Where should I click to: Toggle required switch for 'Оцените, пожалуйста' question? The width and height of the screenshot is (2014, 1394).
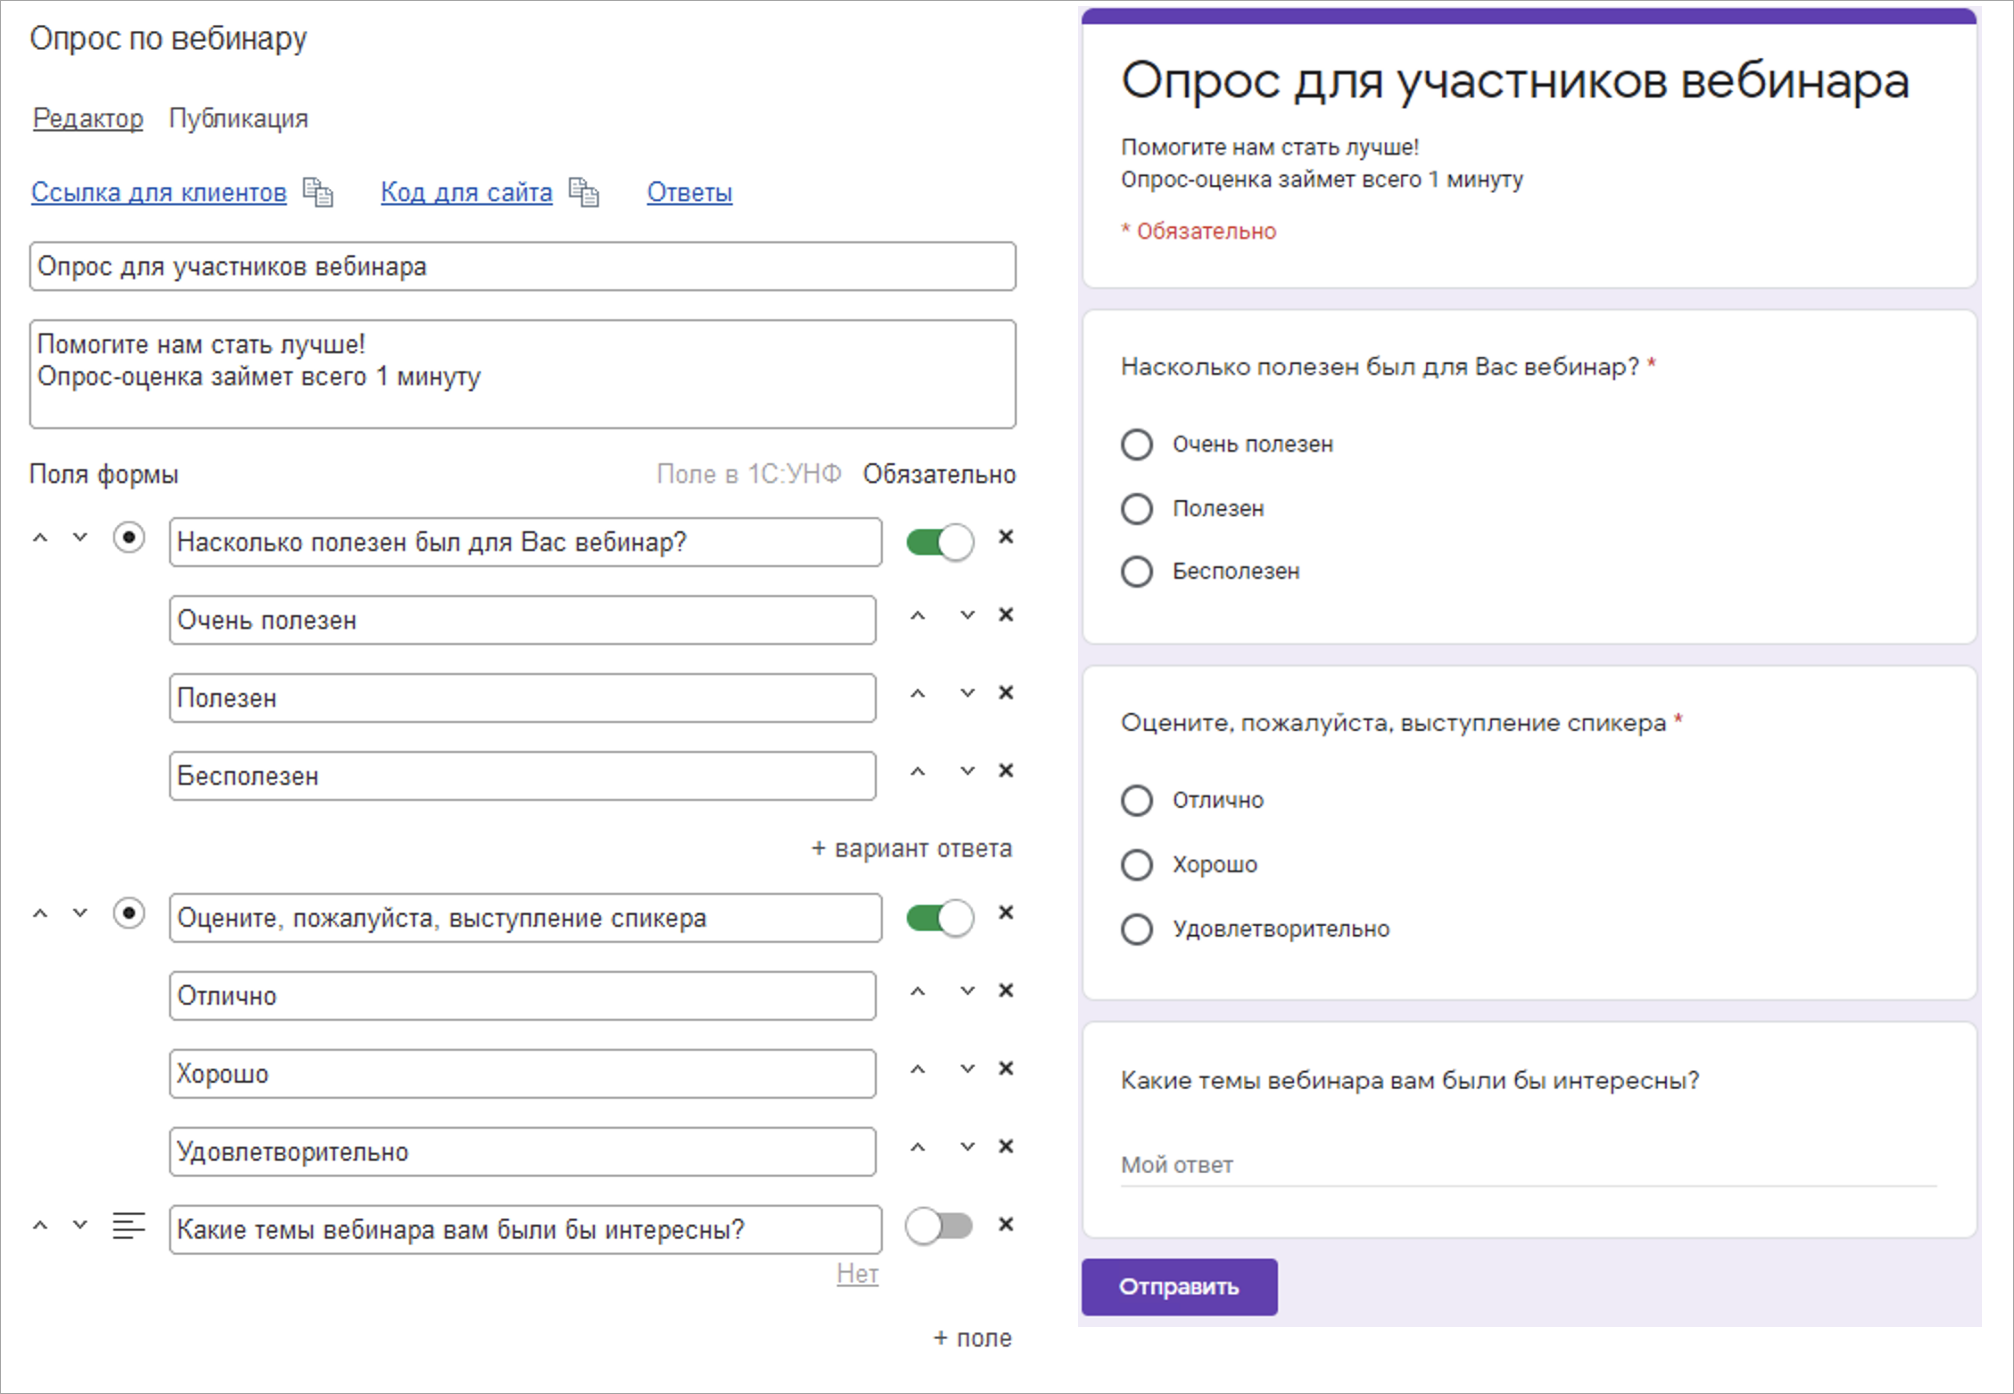point(940,918)
